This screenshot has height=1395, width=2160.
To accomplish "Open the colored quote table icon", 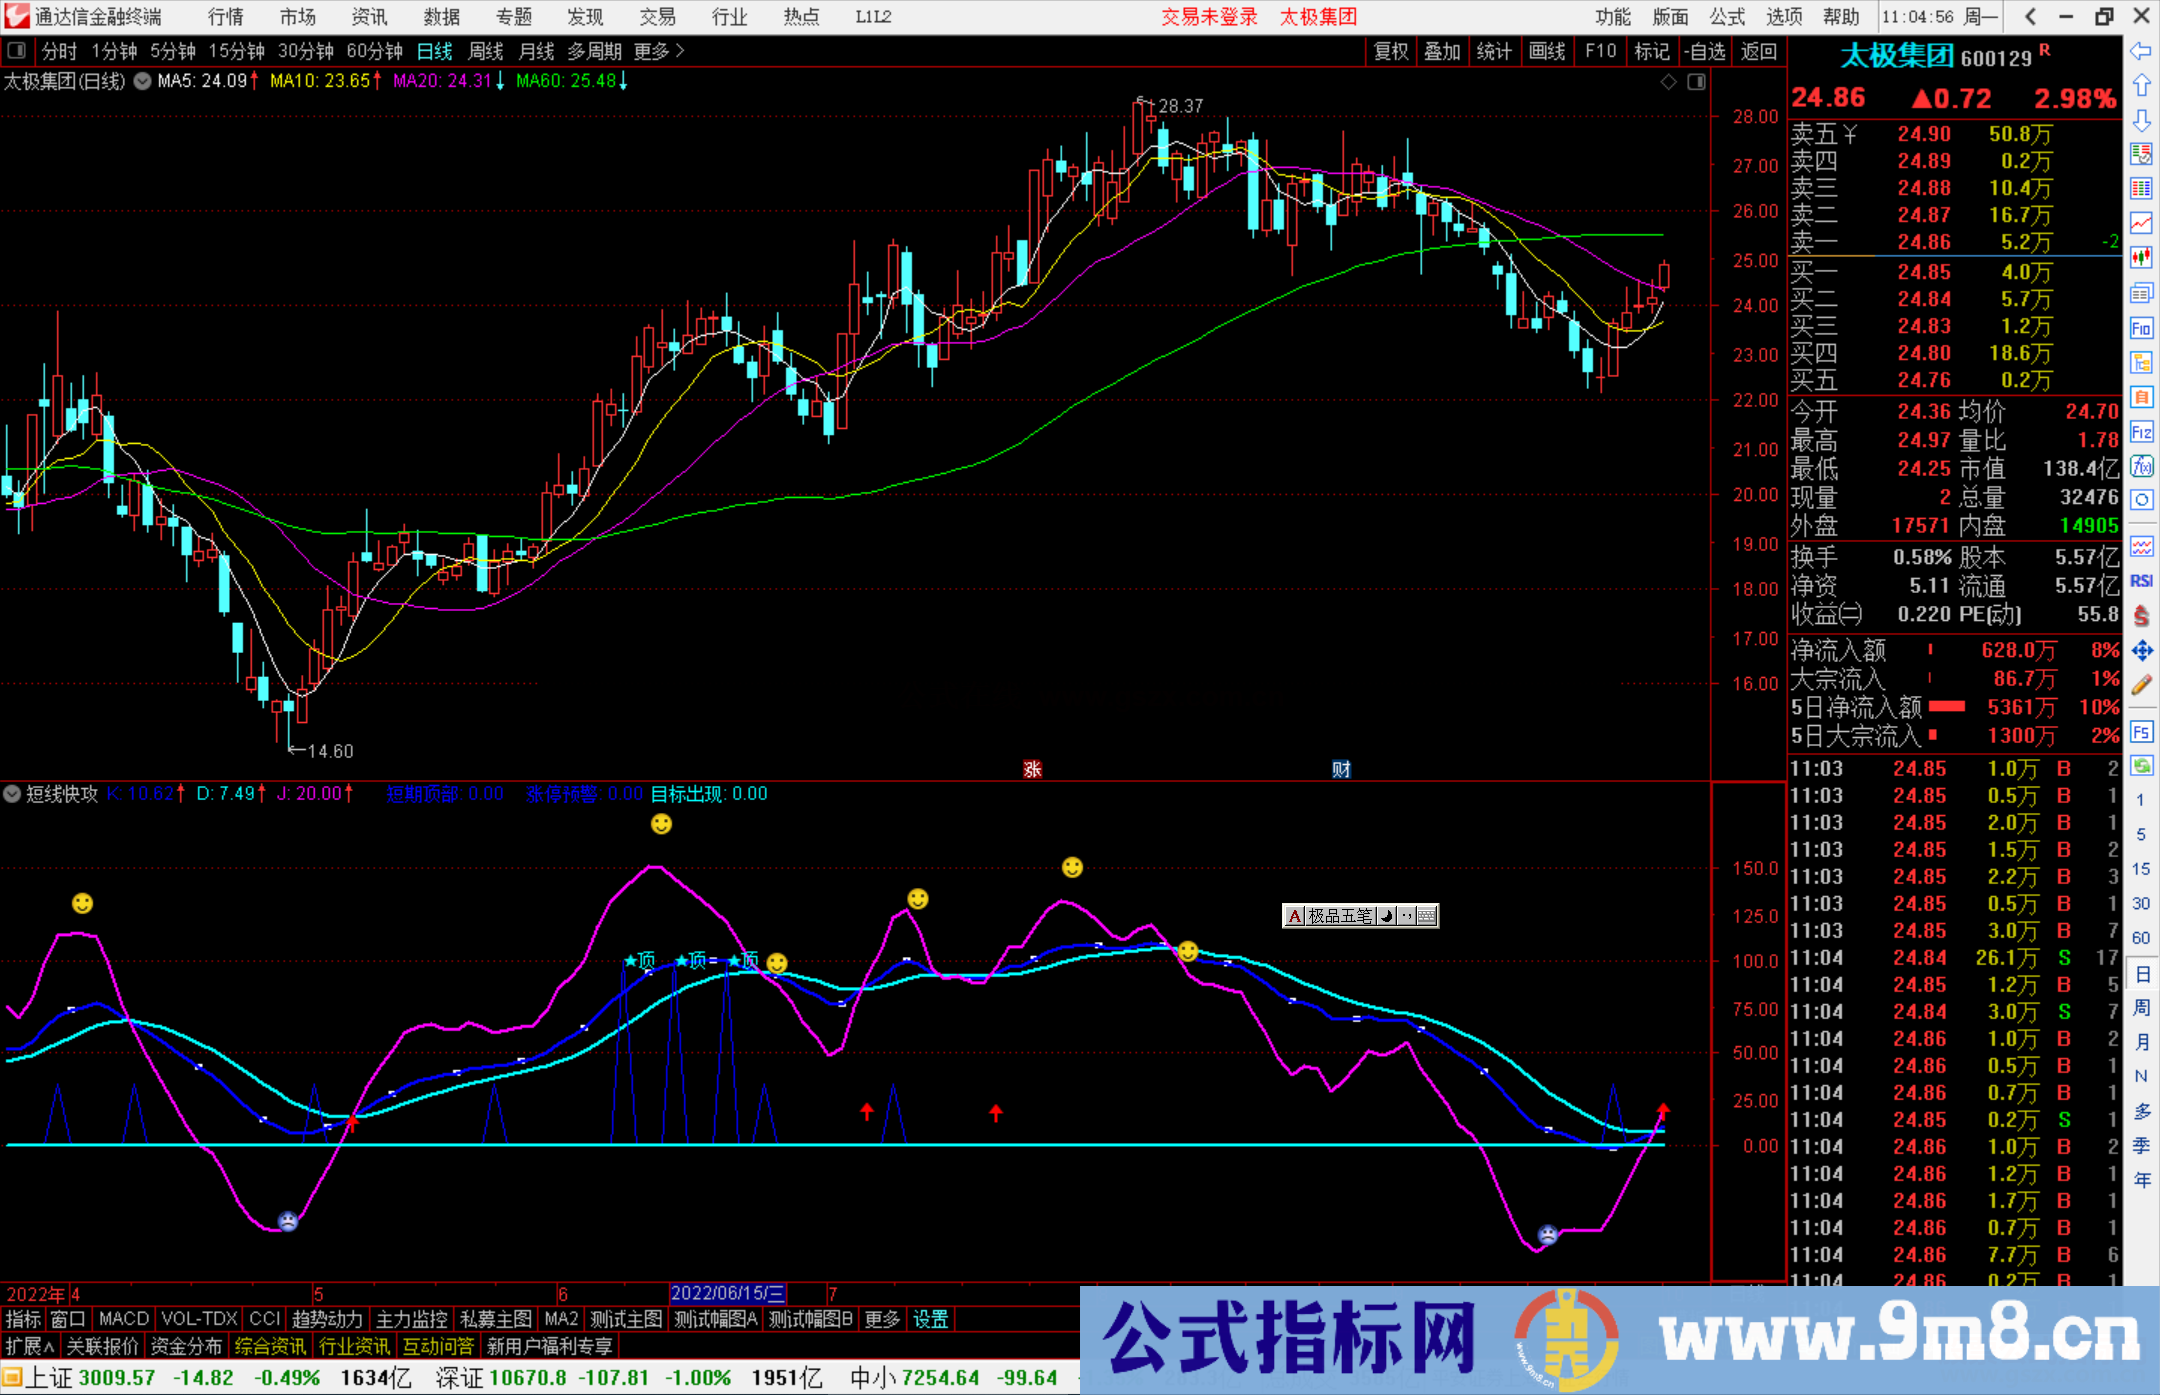I will coord(2141,189).
